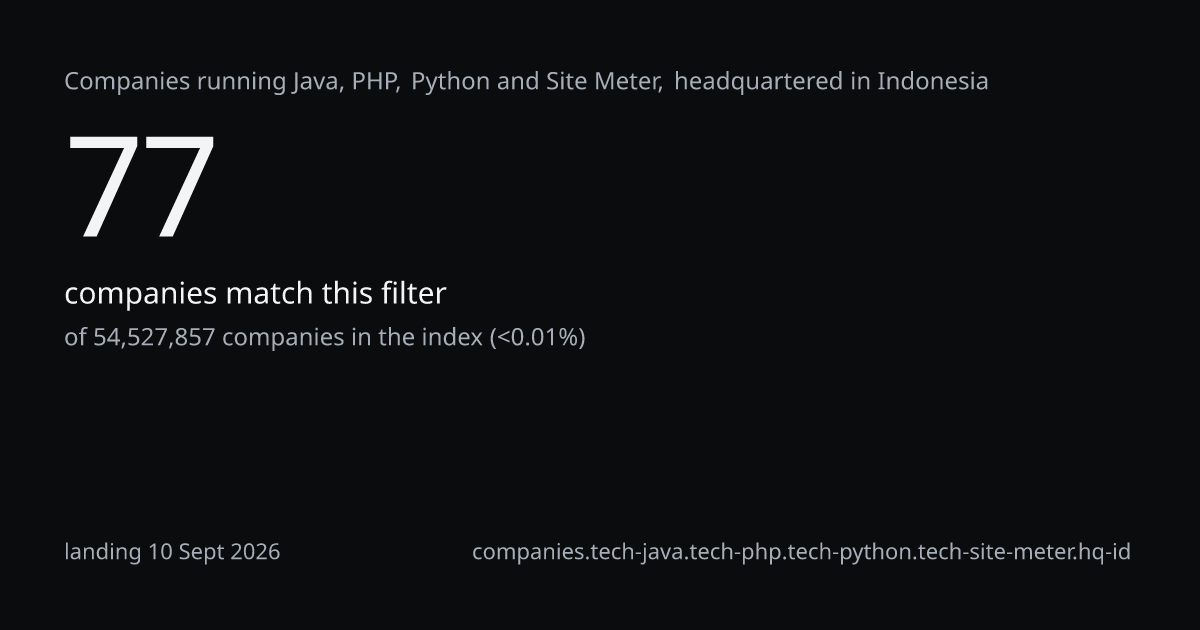Click the (<0.01%) percentage text
This screenshot has width=1200, height=630.
537,338
